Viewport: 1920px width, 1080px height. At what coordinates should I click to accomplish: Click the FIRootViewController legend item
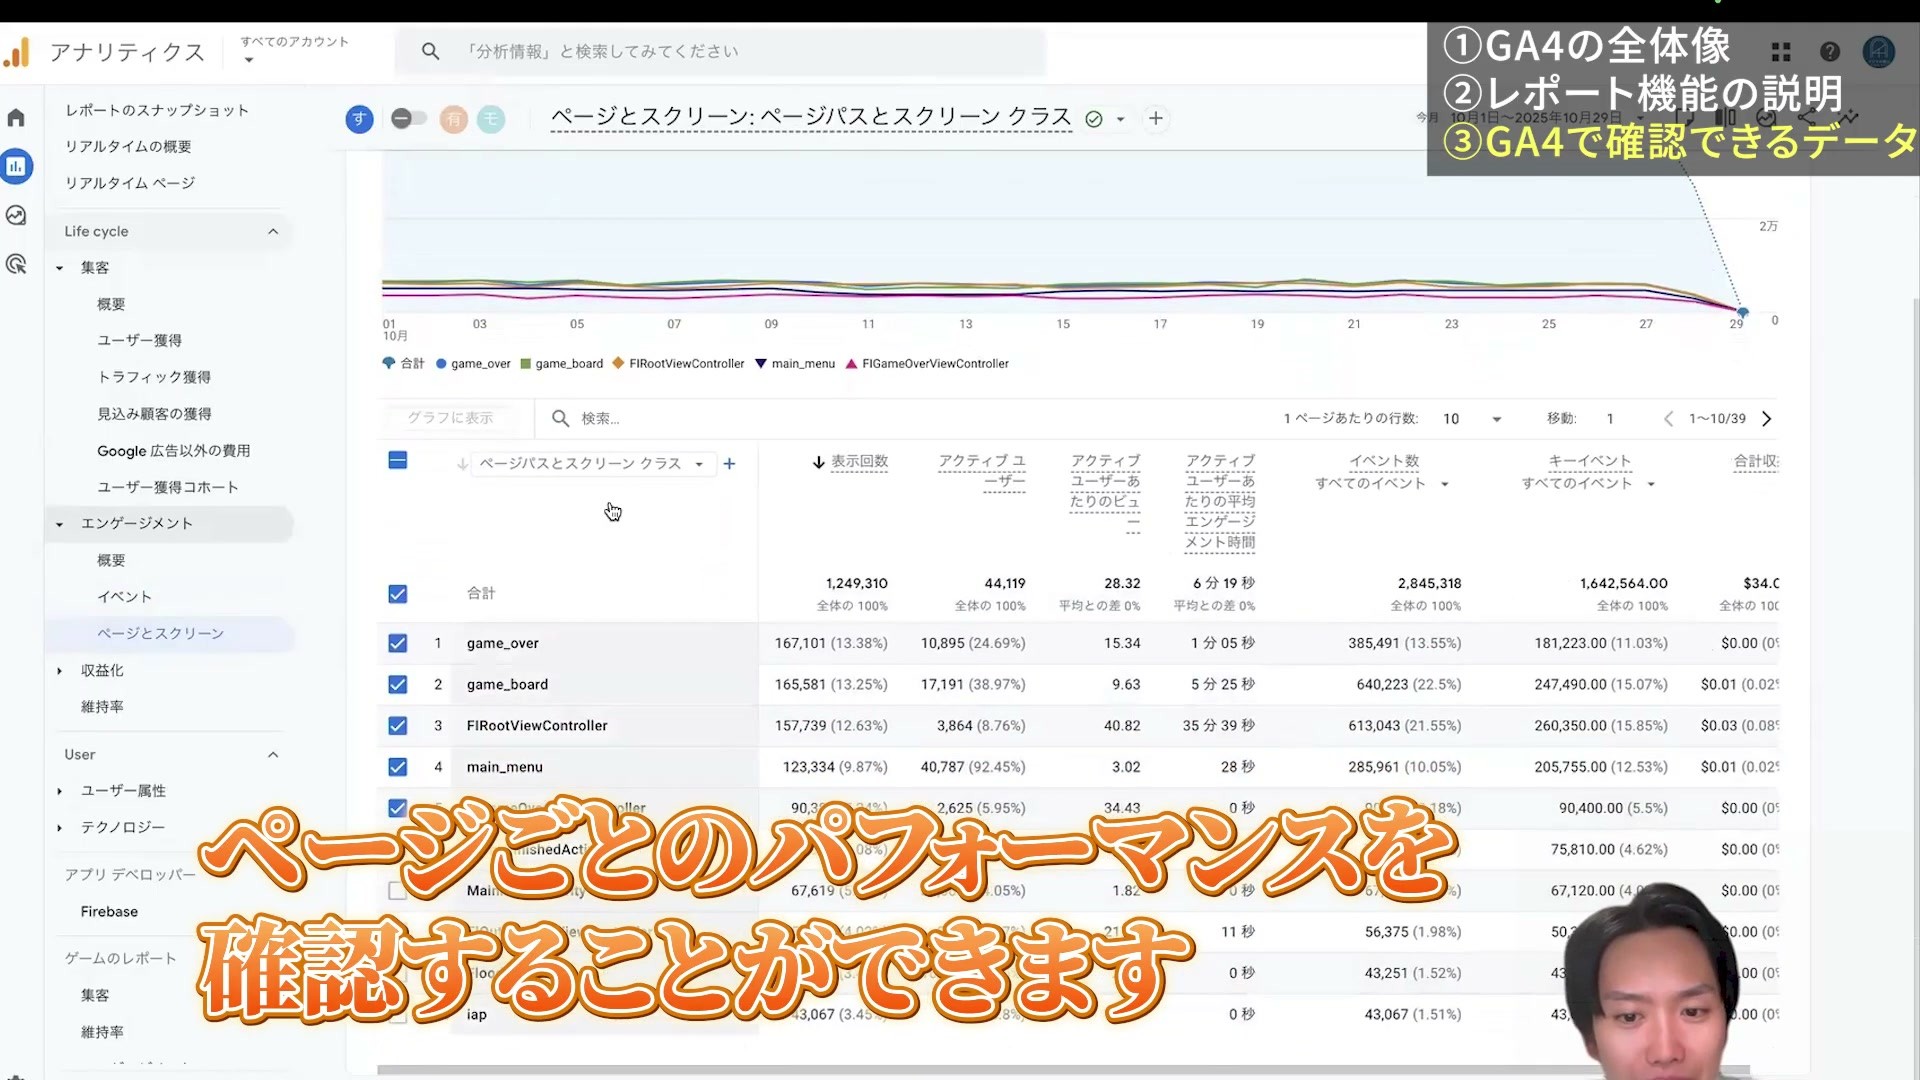point(679,364)
